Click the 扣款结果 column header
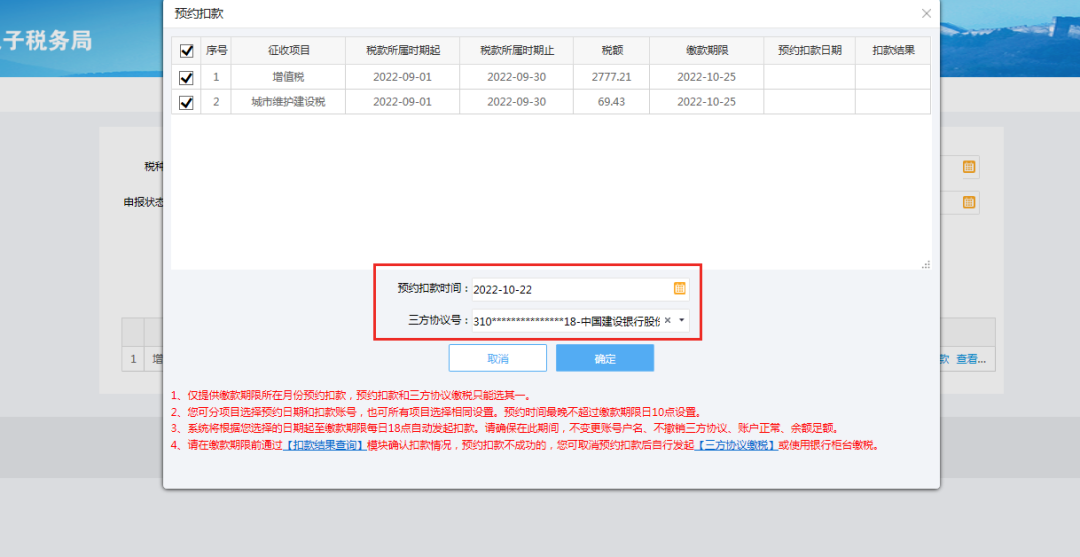The height and width of the screenshot is (557, 1080). [x=893, y=50]
